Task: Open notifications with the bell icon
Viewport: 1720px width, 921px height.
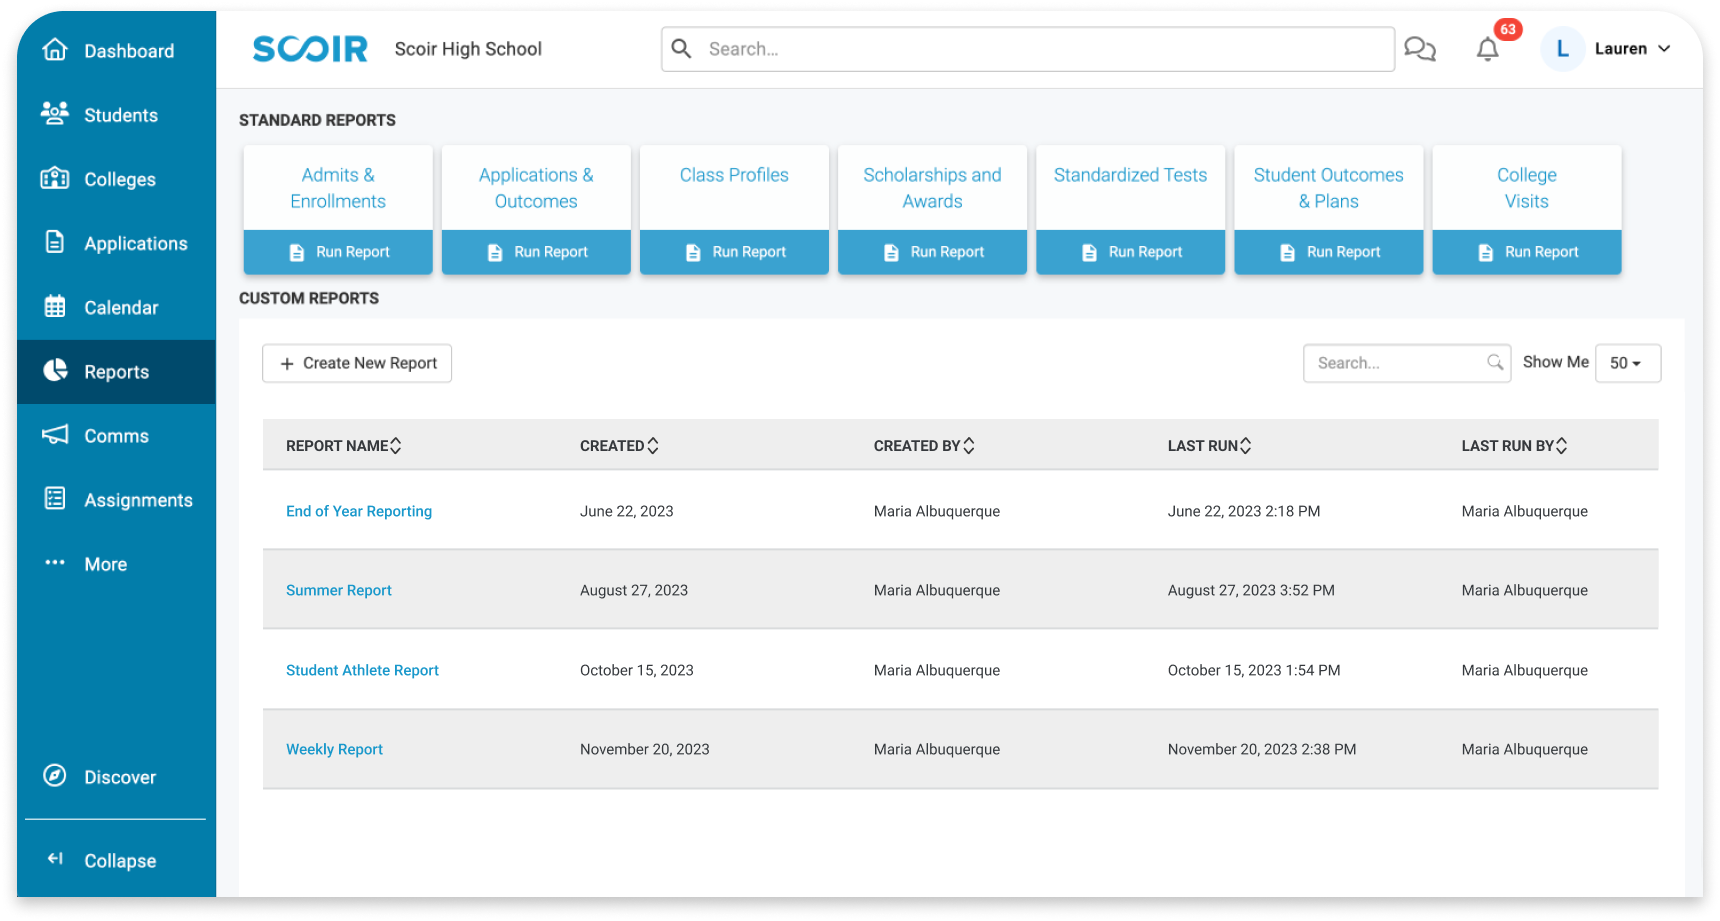Action: 1487,49
